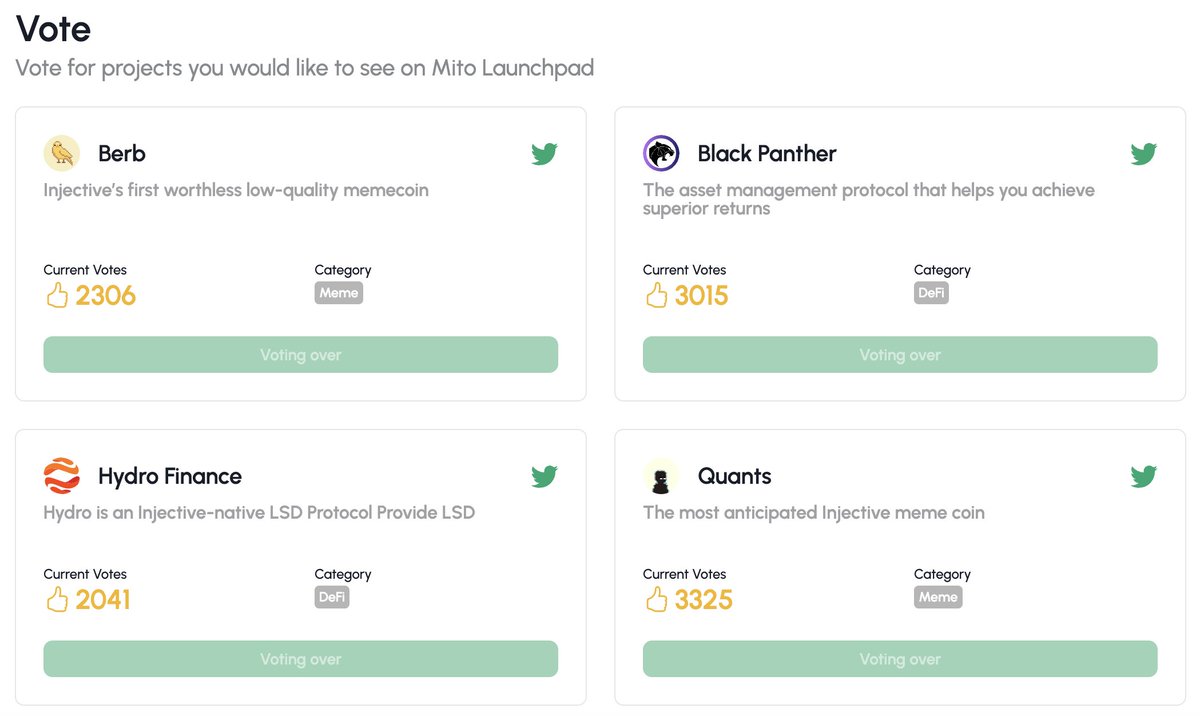Click thumbs-up icon beside 3015 votes
This screenshot has height=716, width=1200.
pyautogui.click(x=656, y=295)
